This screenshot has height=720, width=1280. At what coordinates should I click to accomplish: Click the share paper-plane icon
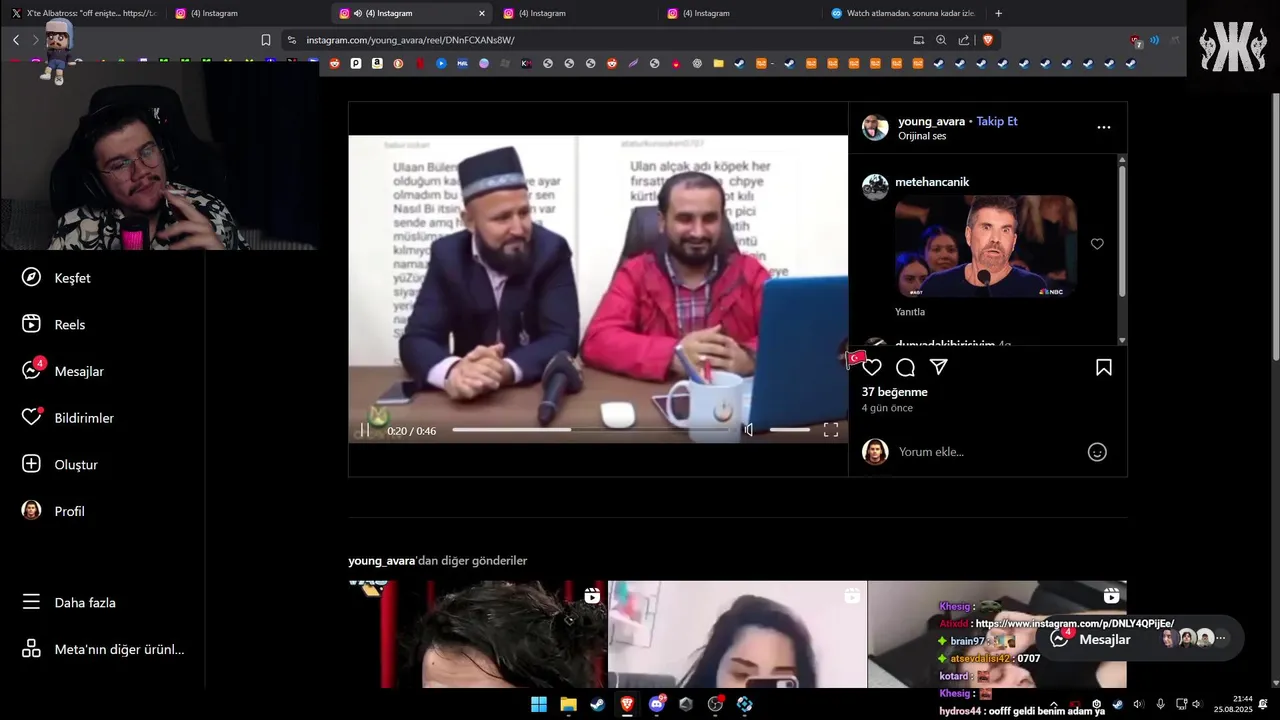(x=938, y=367)
